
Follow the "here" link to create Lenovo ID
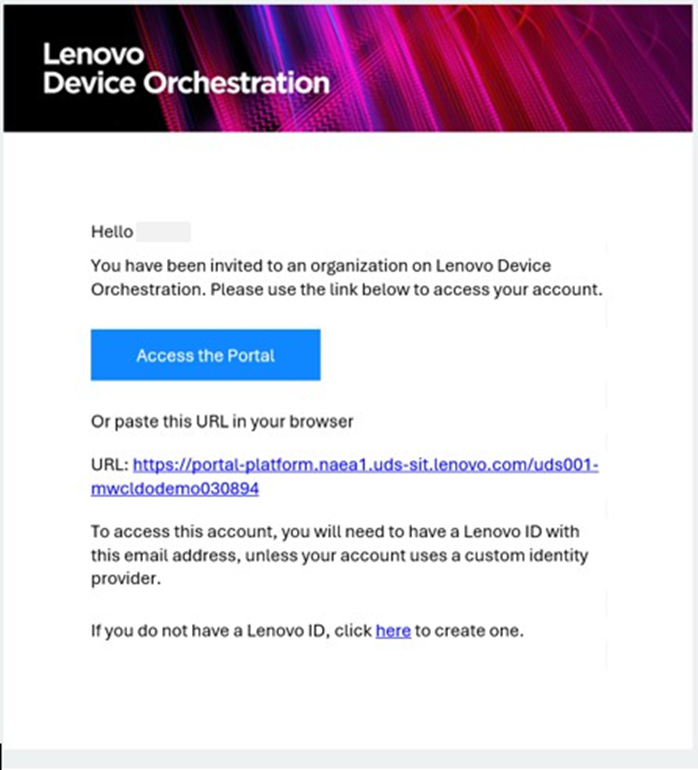click(393, 631)
